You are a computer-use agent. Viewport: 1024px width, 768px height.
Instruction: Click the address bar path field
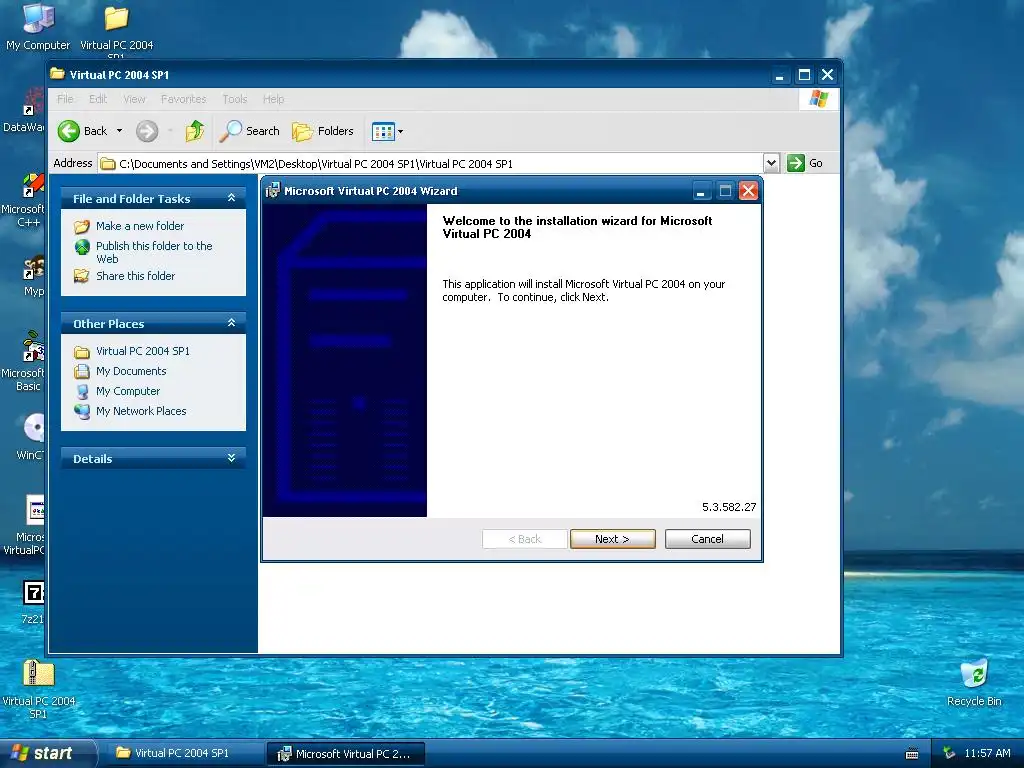click(431, 163)
